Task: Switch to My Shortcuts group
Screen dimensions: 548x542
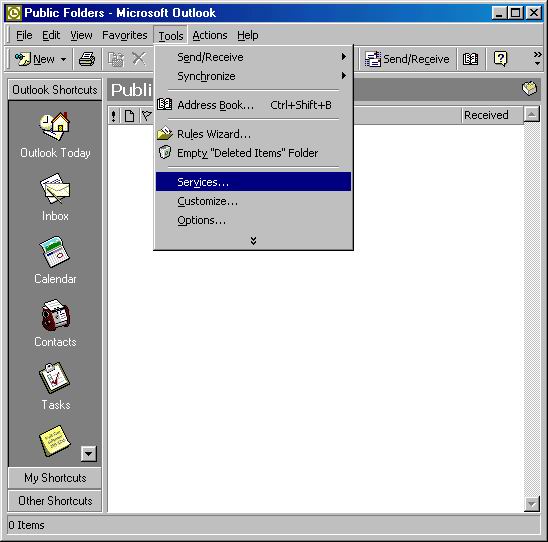Action: coord(55,478)
